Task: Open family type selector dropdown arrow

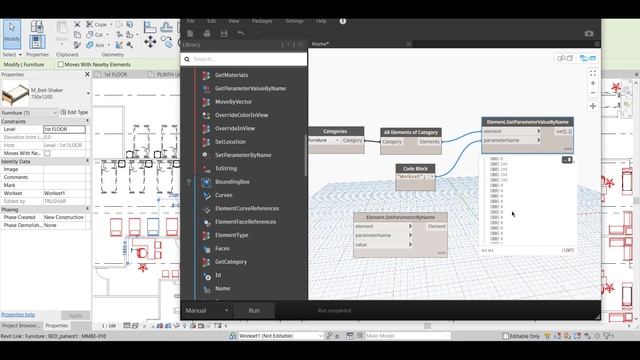Action: 88,93
